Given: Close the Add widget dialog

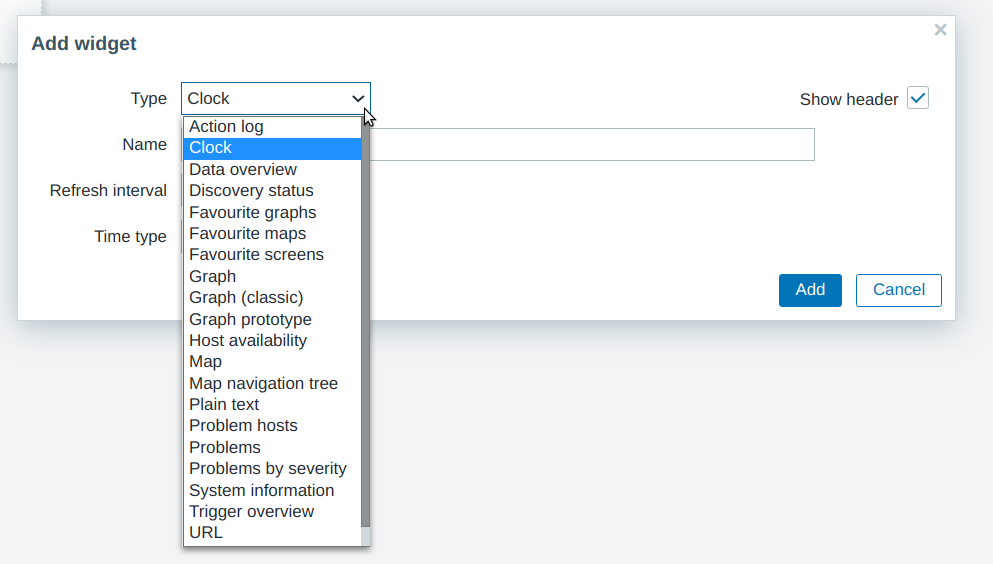Looking at the screenshot, I should point(940,30).
